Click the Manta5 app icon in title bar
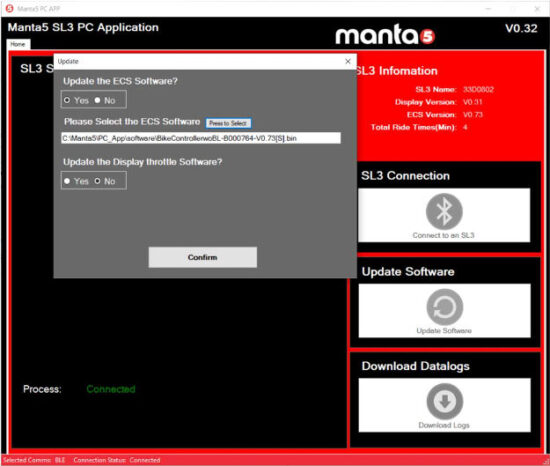550x466 pixels. click(9, 8)
